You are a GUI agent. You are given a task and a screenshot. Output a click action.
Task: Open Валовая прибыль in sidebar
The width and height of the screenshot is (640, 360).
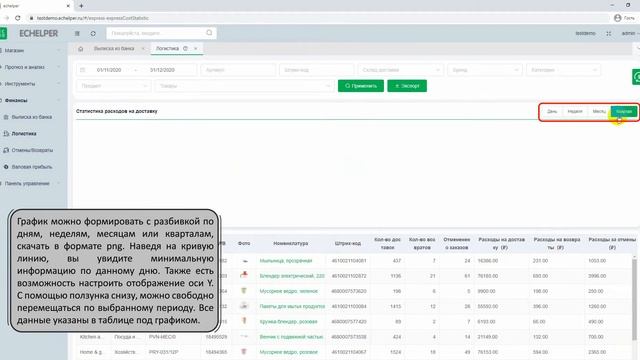pyautogui.click(x=32, y=167)
